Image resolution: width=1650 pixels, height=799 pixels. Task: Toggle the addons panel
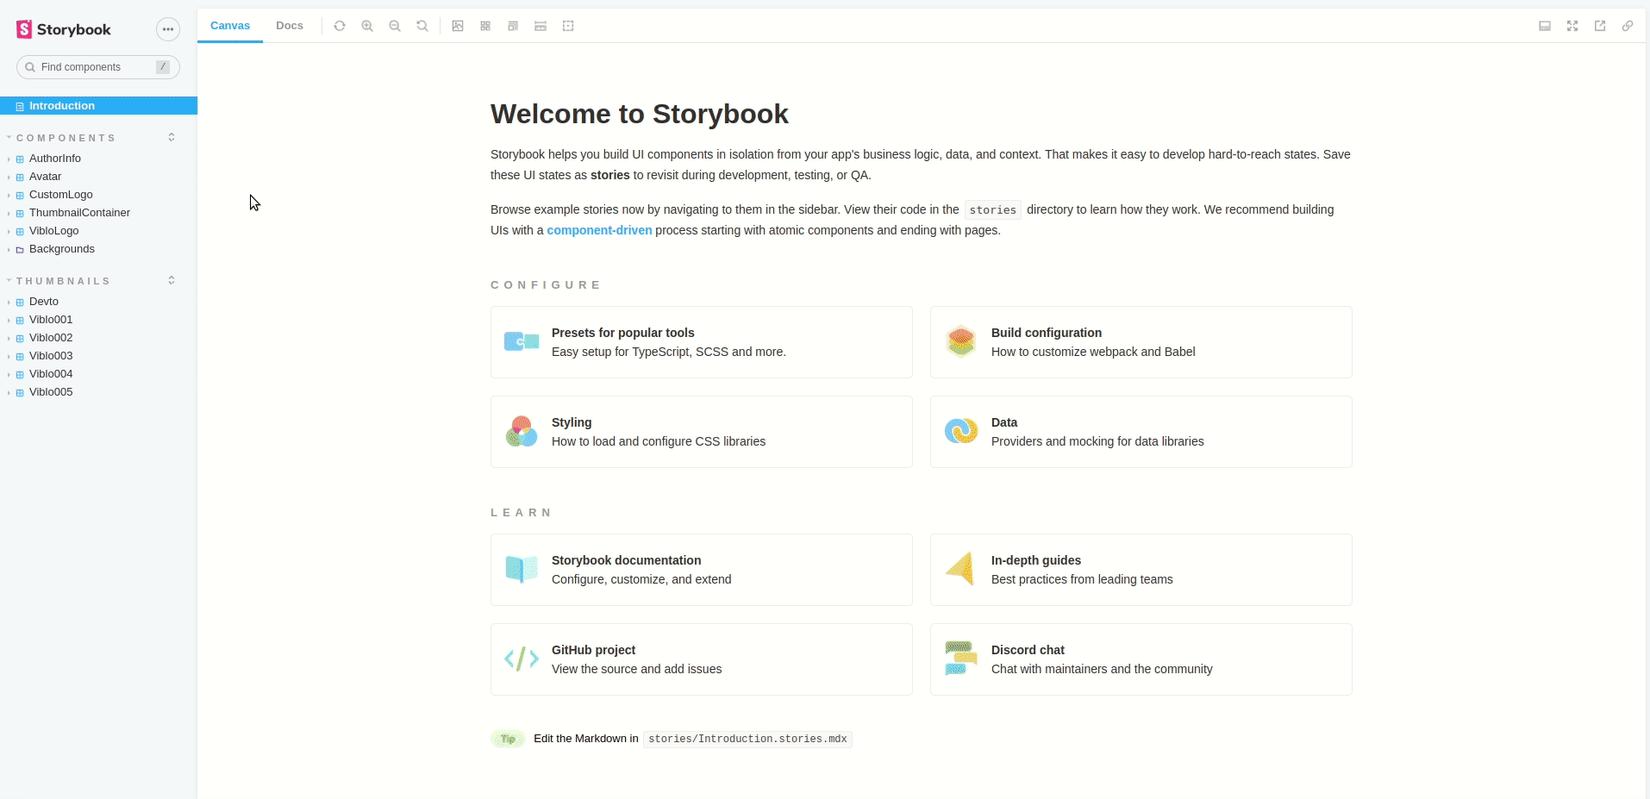click(1545, 26)
